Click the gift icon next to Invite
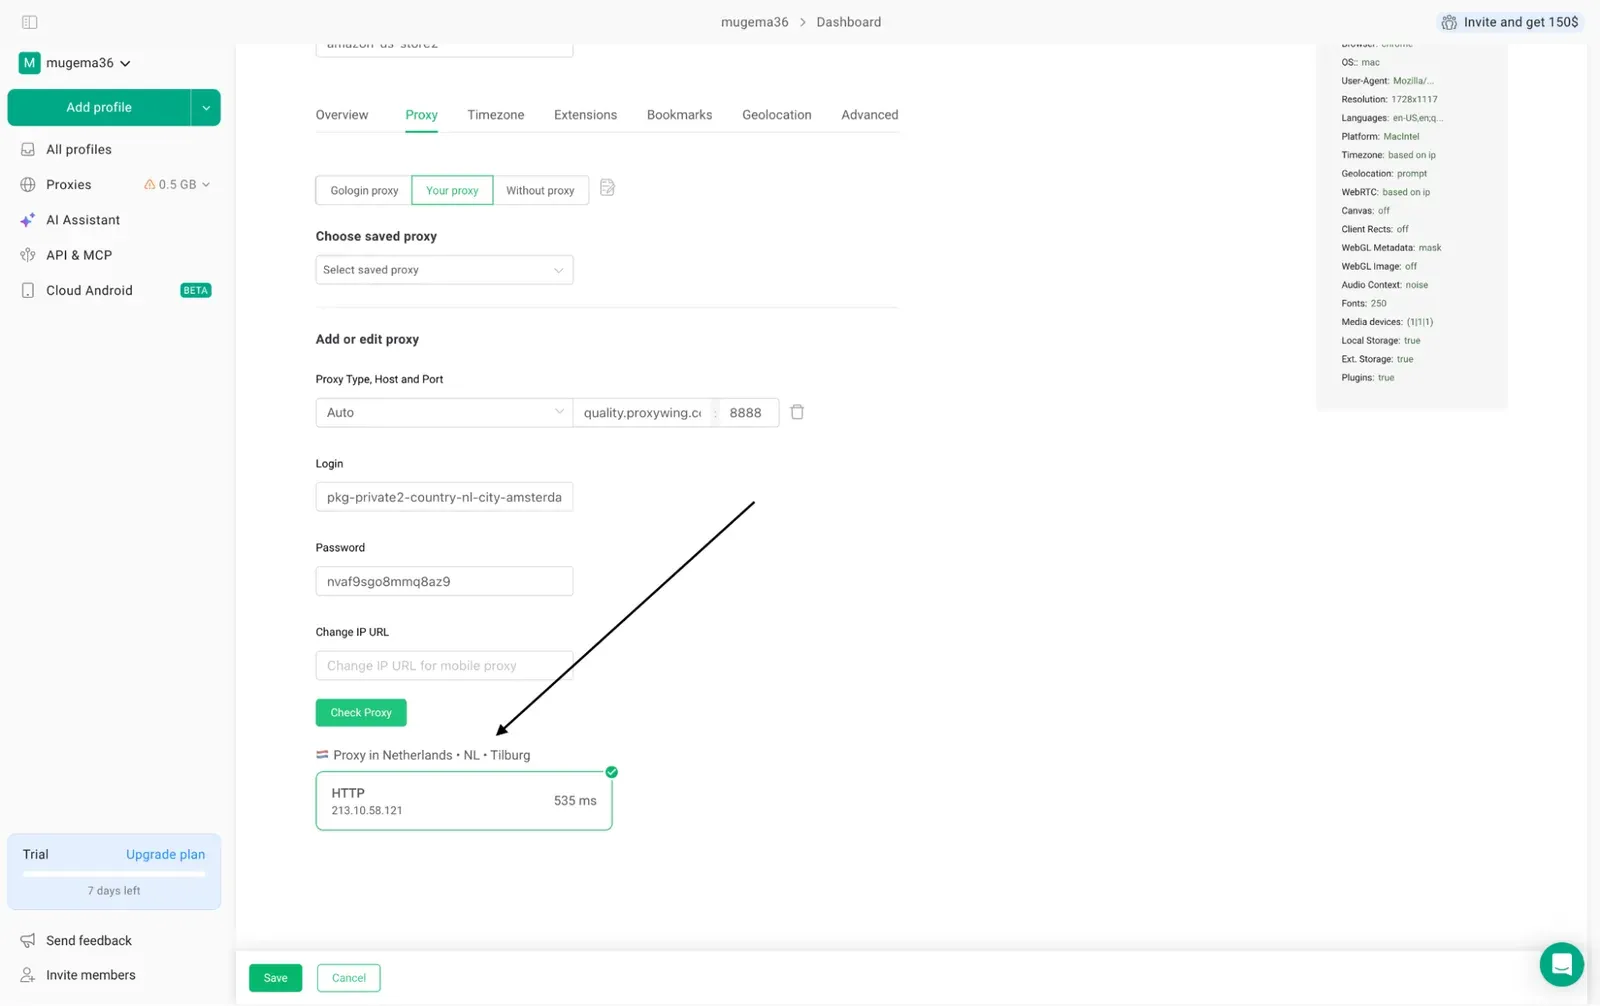The image size is (1600, 1006). tap(1449, 22)
